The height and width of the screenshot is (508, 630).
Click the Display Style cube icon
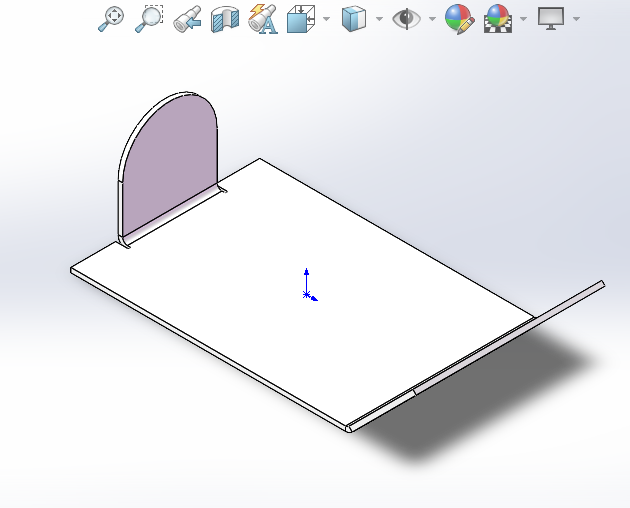[x=354, y=18]
